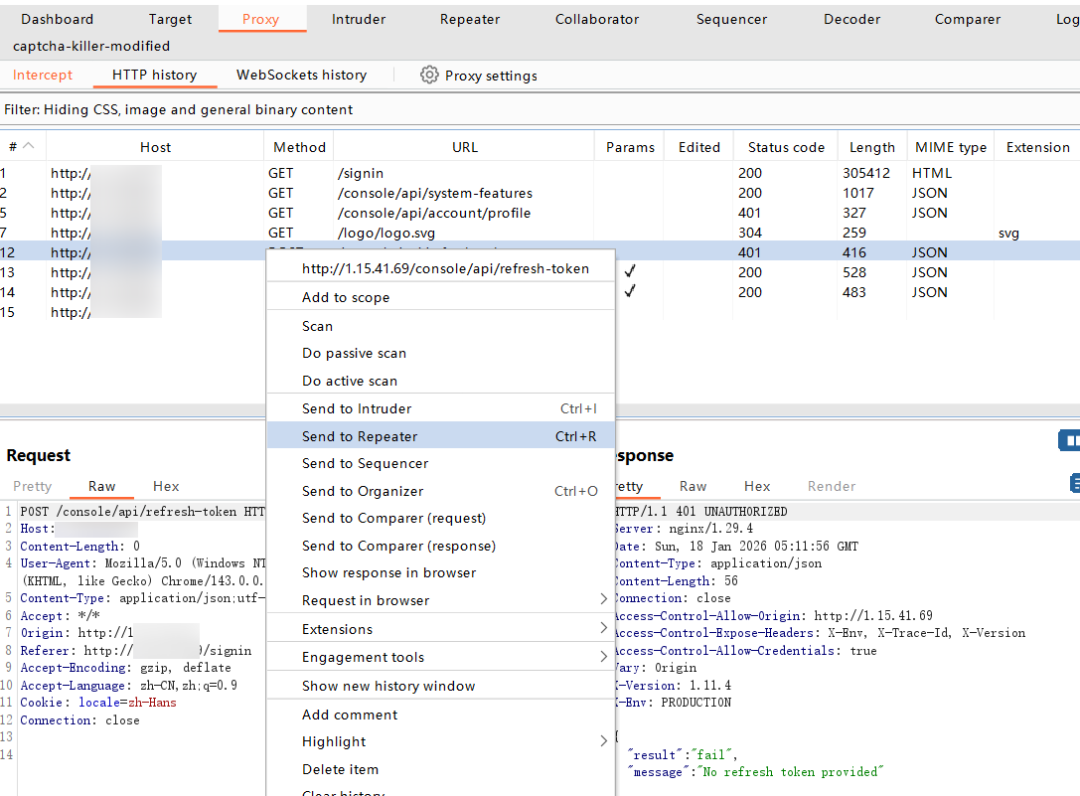Open Show new history window
This screenshot has width=1080, height=796.
tap(441, 686)
